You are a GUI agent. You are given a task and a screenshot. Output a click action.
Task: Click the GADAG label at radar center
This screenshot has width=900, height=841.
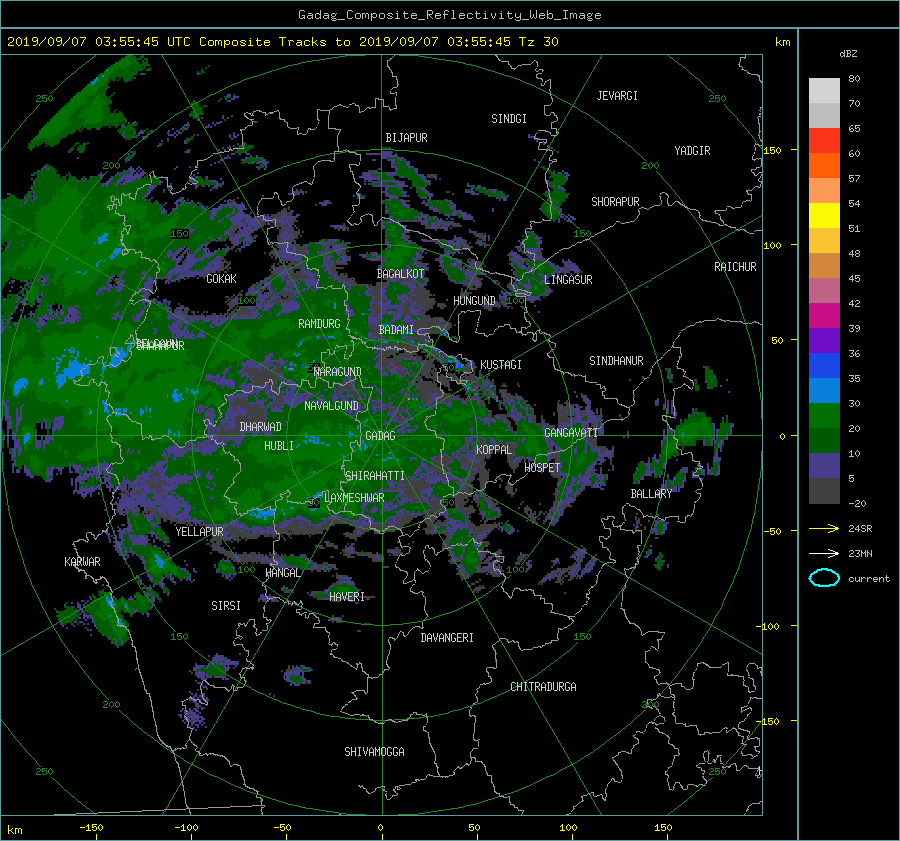click(380, 436)
